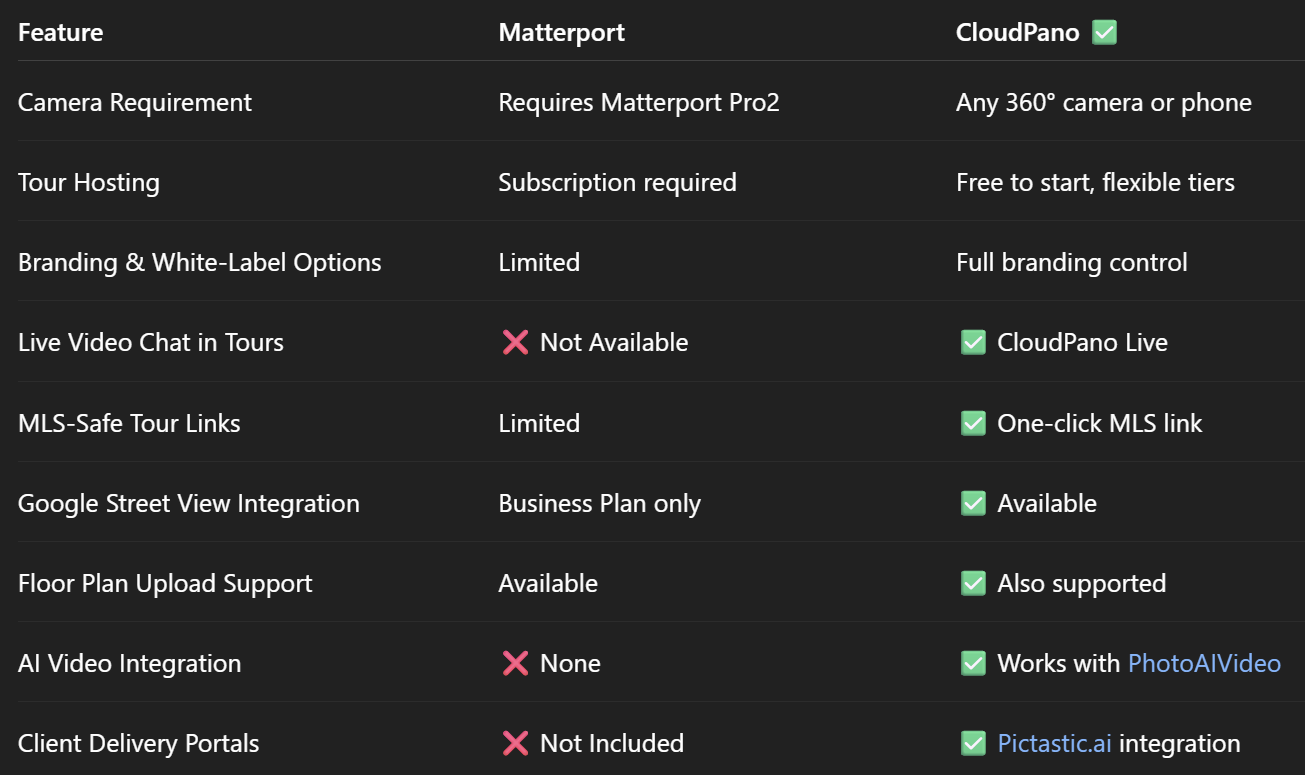
Task: Click the Camera Requirement cell
Action: [135, 102]
